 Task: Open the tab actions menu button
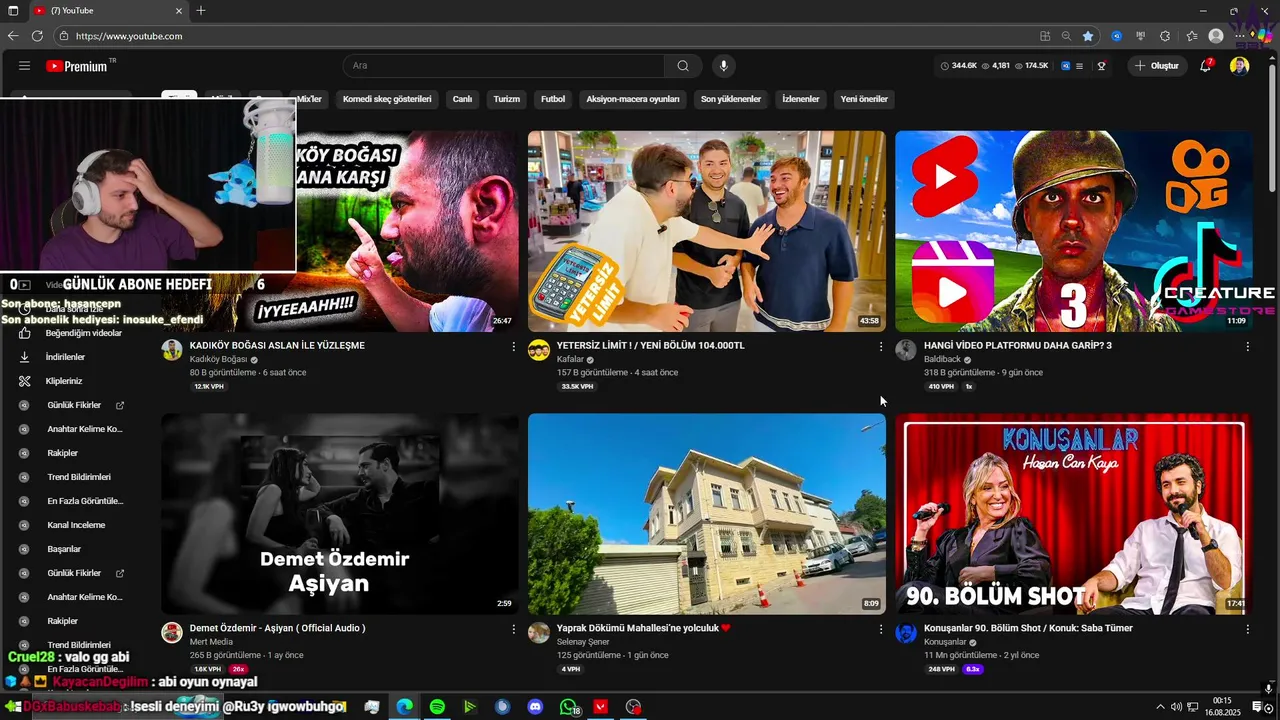click(x=13, y=10)
